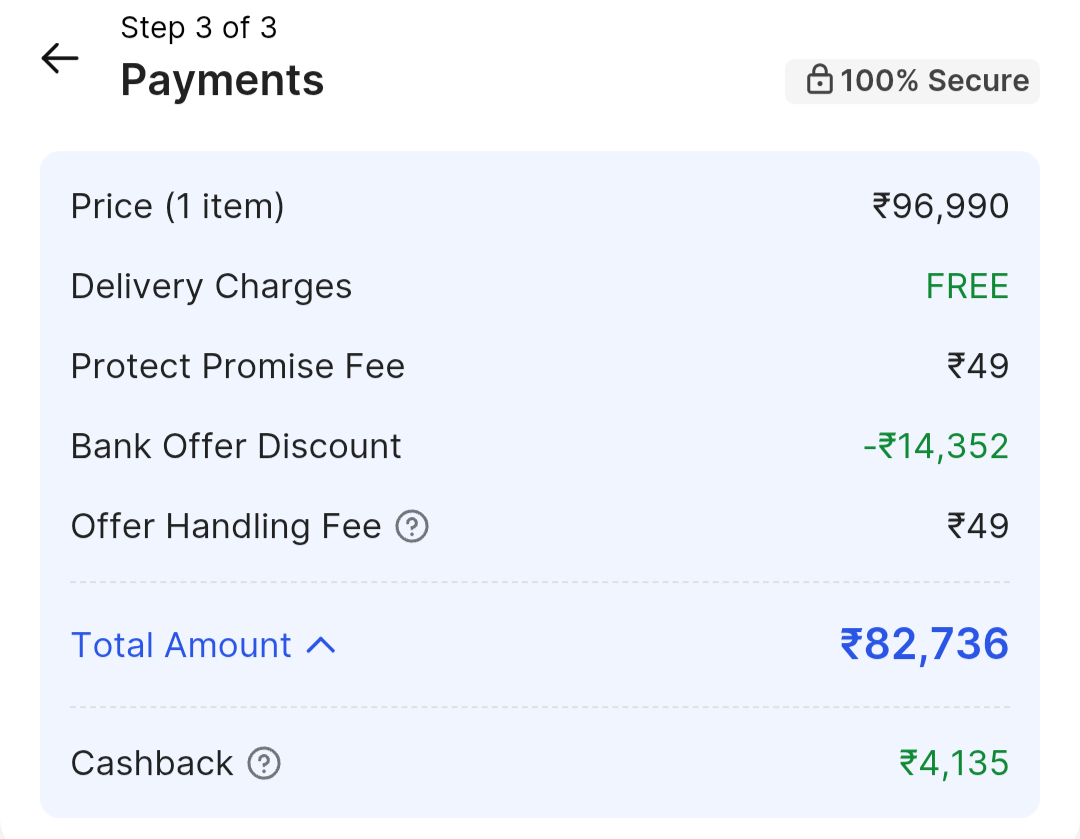Select the Step 3 of 3 indicator
The height and width of the screenshot is (839, 1080).
pyautogui.click(x=198, y=28)
